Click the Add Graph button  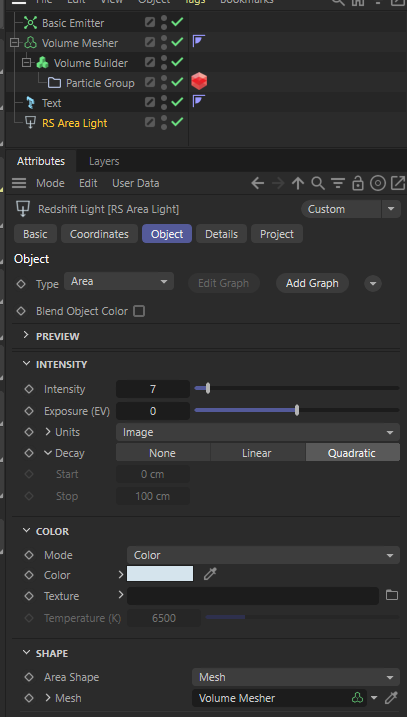tap(312, 283)
